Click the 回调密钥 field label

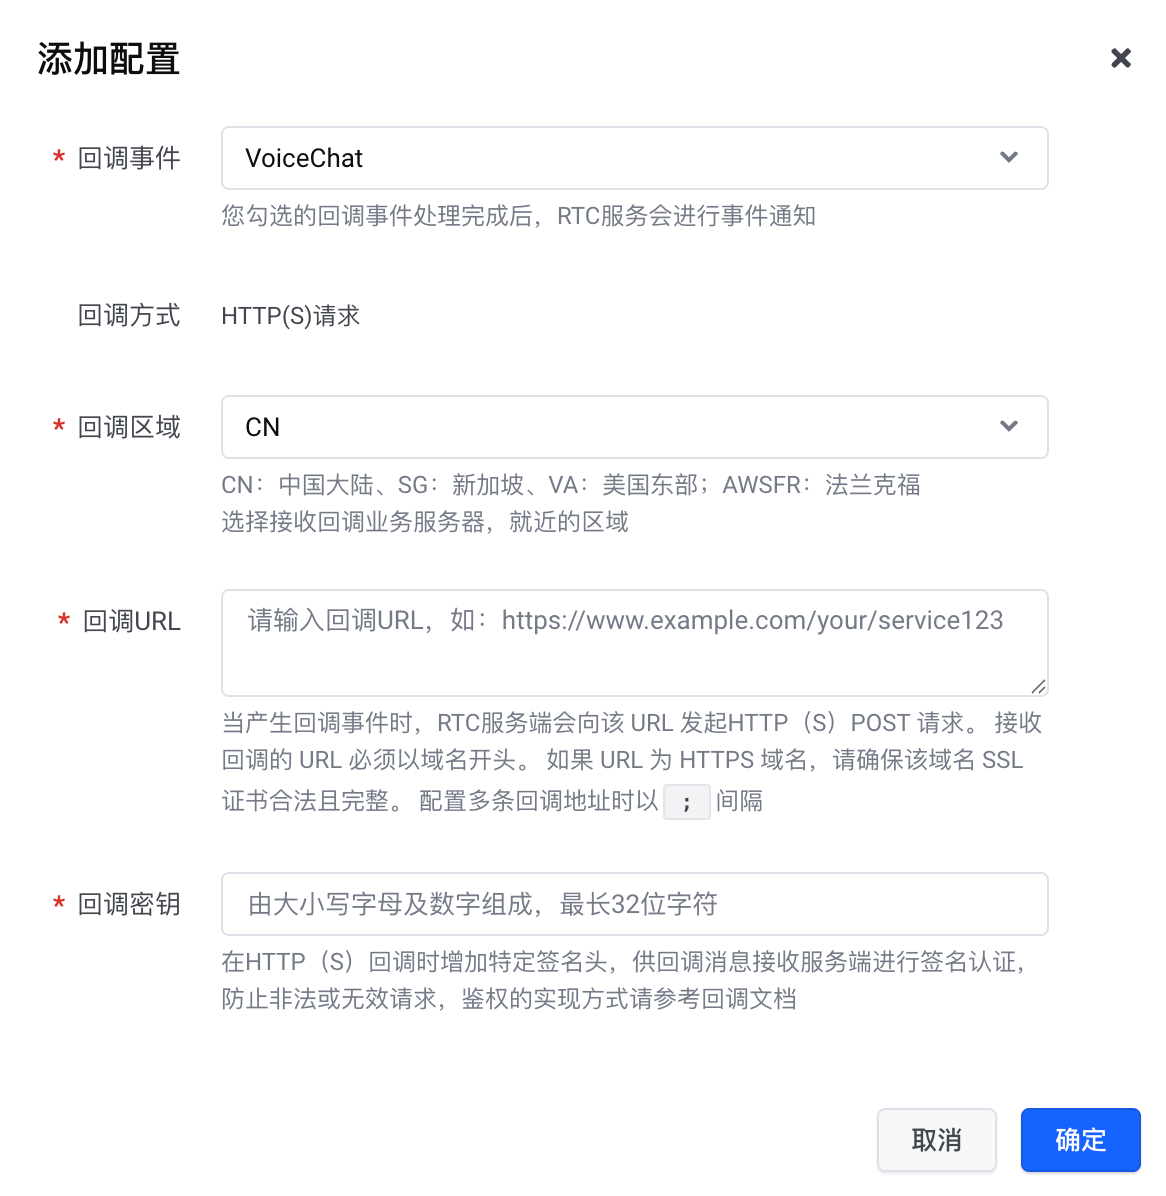click(129, 904)
